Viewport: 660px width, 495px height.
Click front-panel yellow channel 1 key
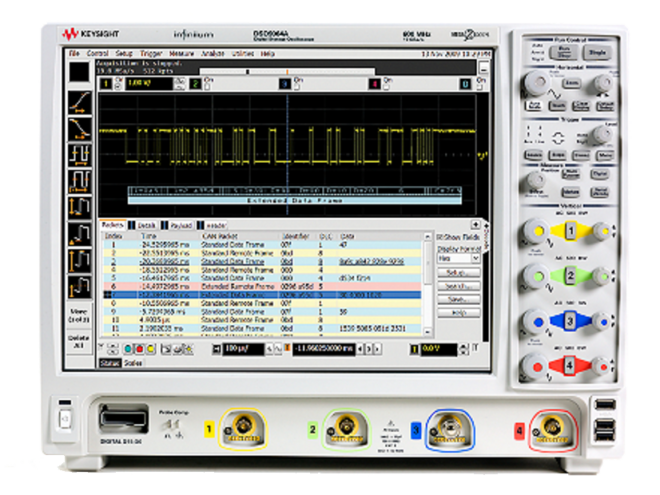tap(571, 231)
